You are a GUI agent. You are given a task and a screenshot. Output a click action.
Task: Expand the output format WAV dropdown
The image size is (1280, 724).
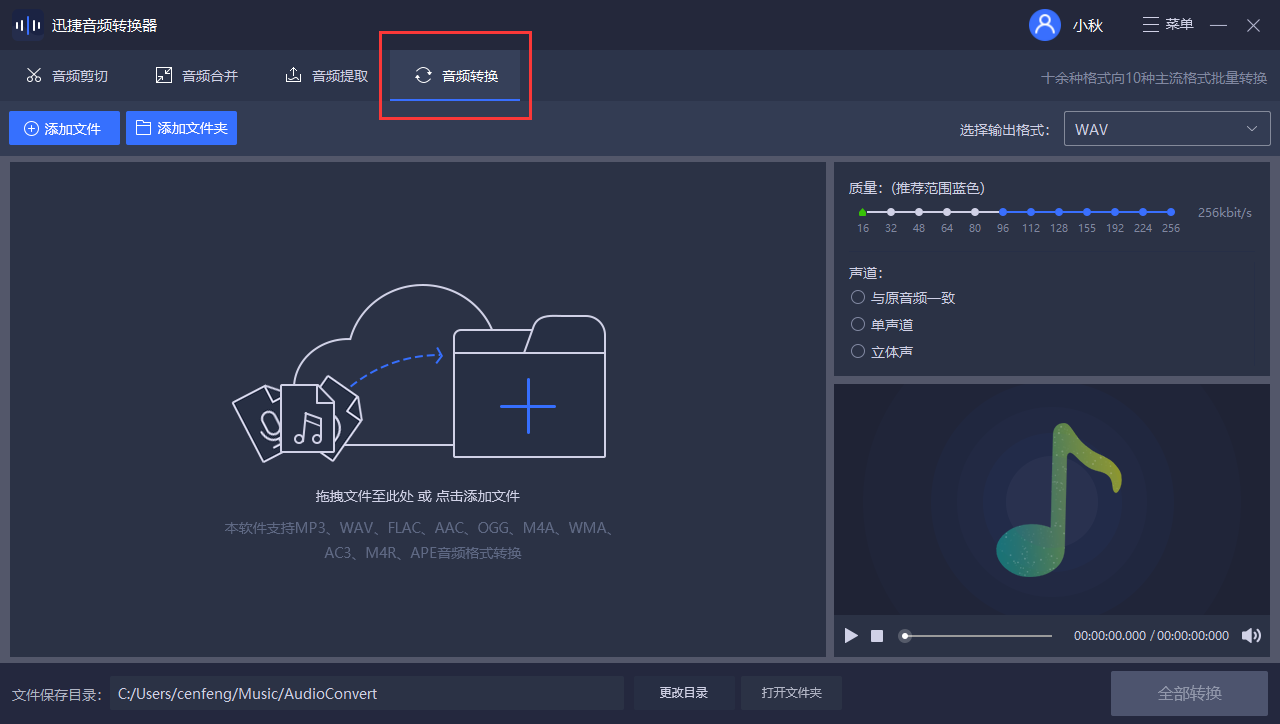point(1167,129)
